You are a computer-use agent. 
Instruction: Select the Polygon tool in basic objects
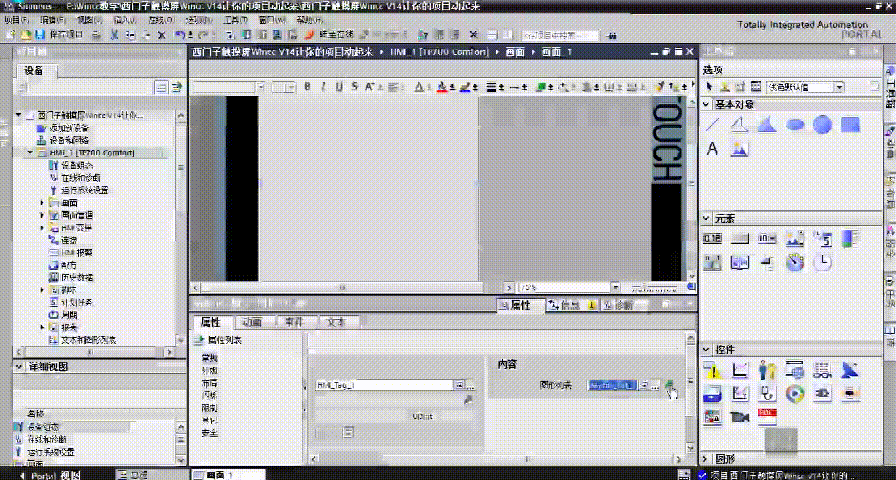pos(767,124)
